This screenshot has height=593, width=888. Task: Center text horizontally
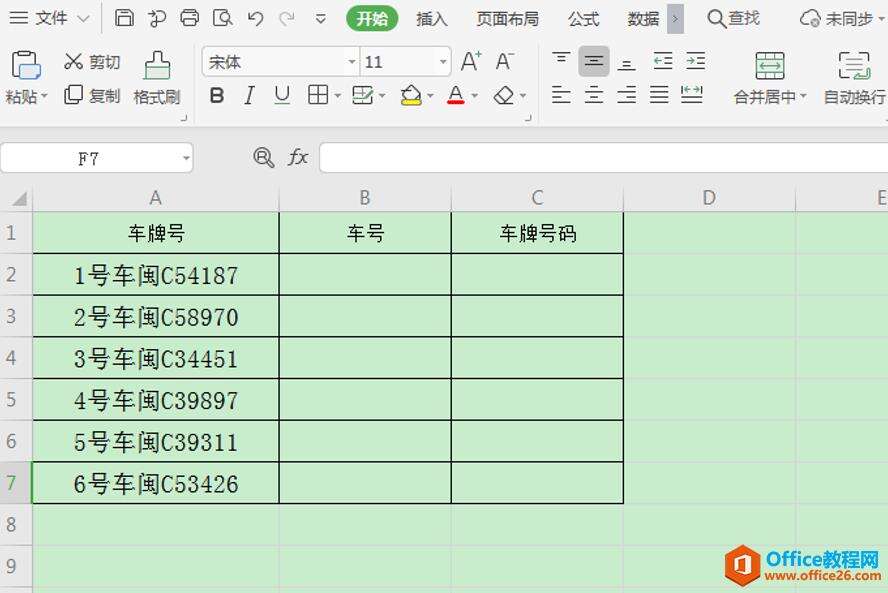click(594, 94)
